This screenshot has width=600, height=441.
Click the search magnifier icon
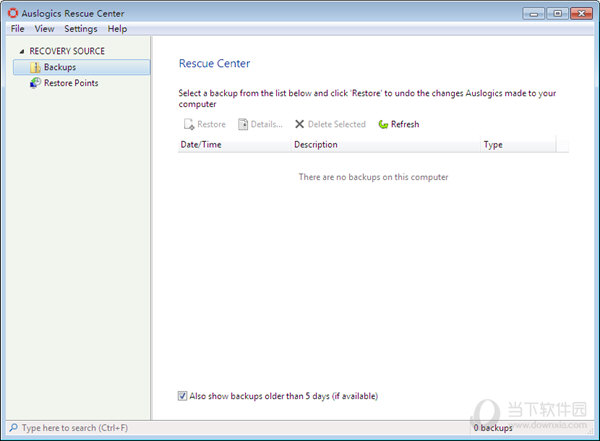click(x=13, y=428)
